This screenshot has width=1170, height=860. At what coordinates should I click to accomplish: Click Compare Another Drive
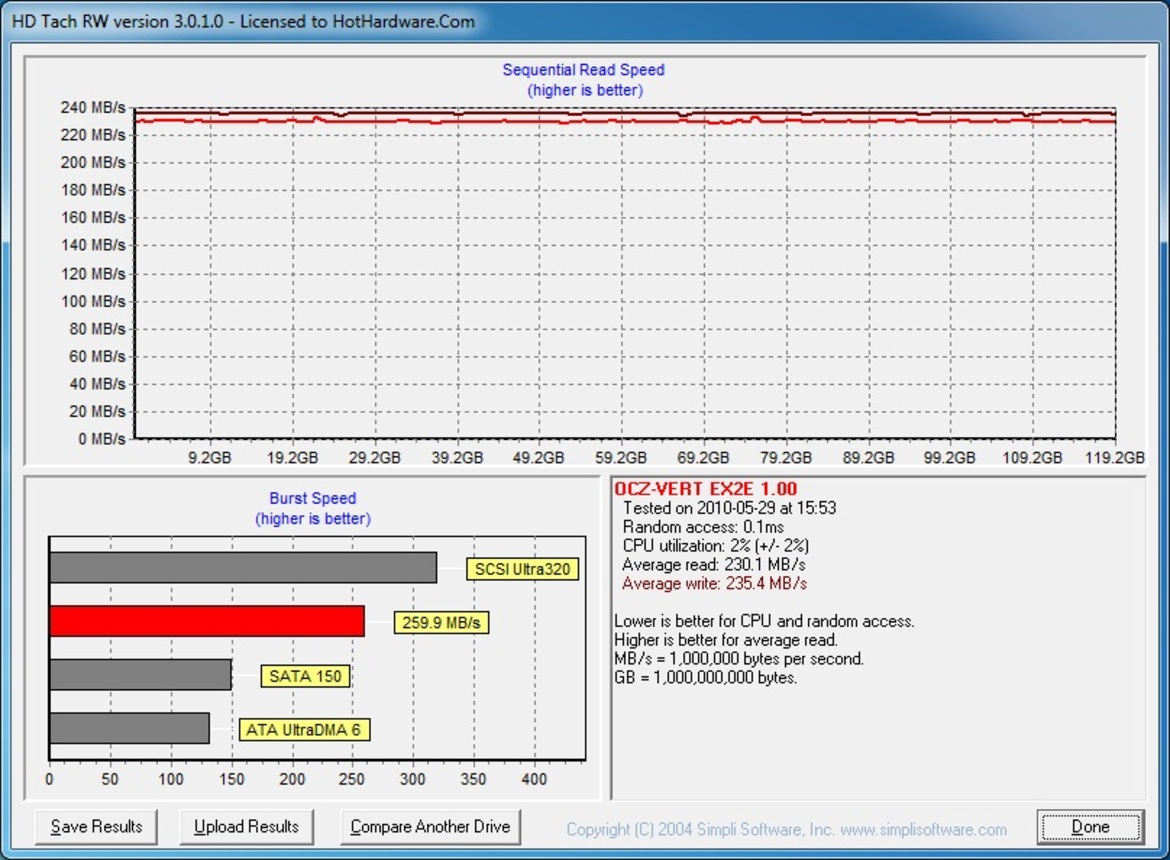click(x=430, y=827)
